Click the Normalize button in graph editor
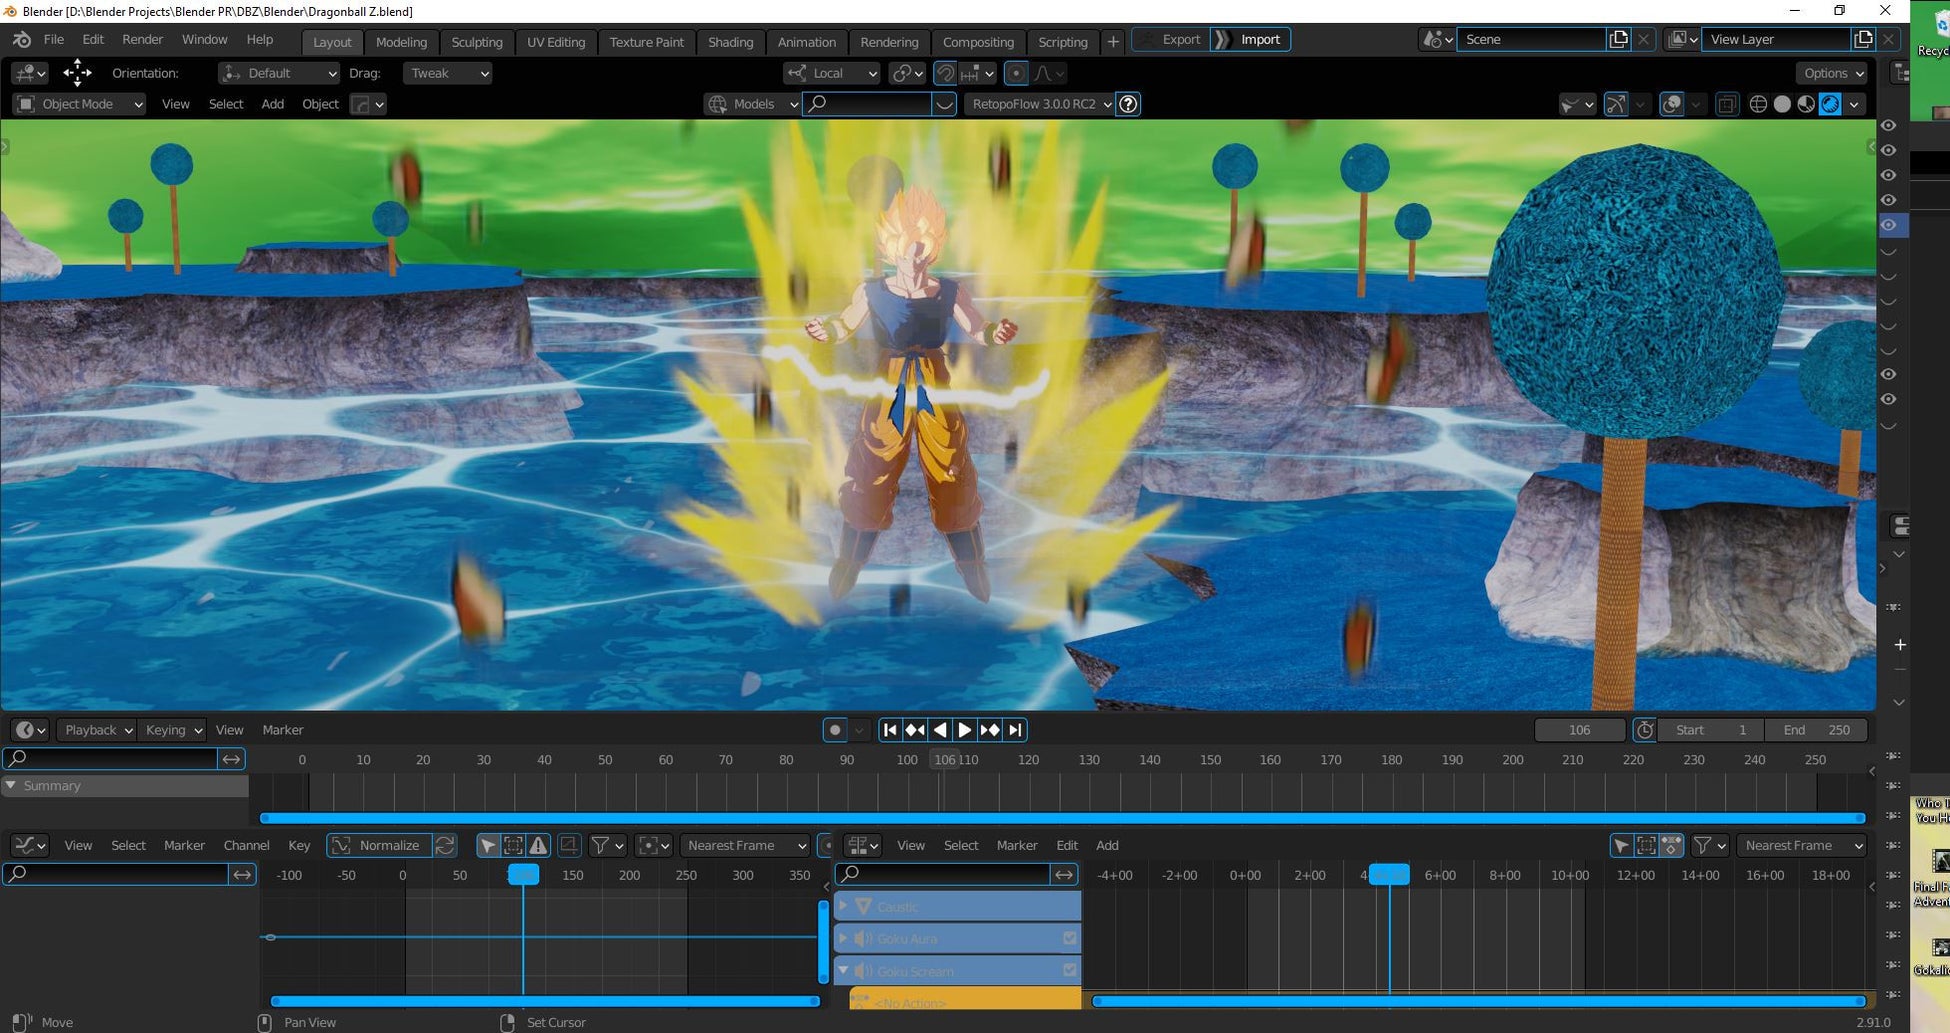 (379, 846)
